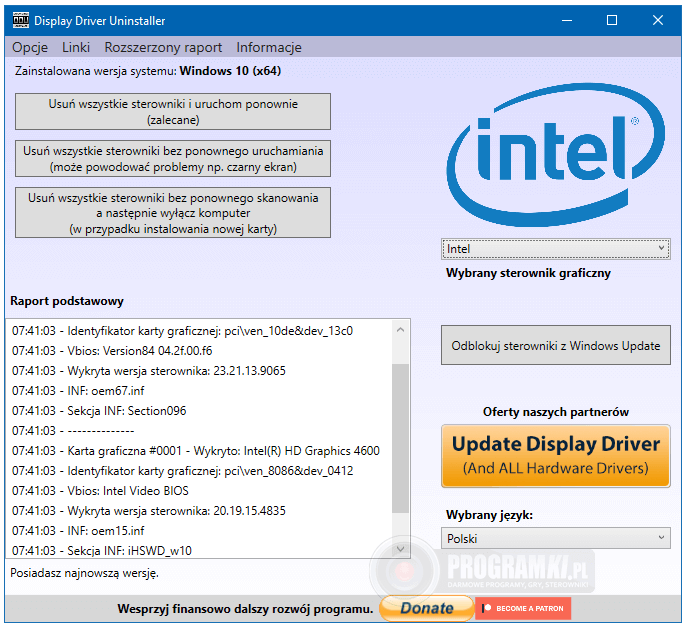Click Usuń wszystkie sterowniki i uruchom ponownie
Viewport: 686px width, 623px height.
click(173, 112)
